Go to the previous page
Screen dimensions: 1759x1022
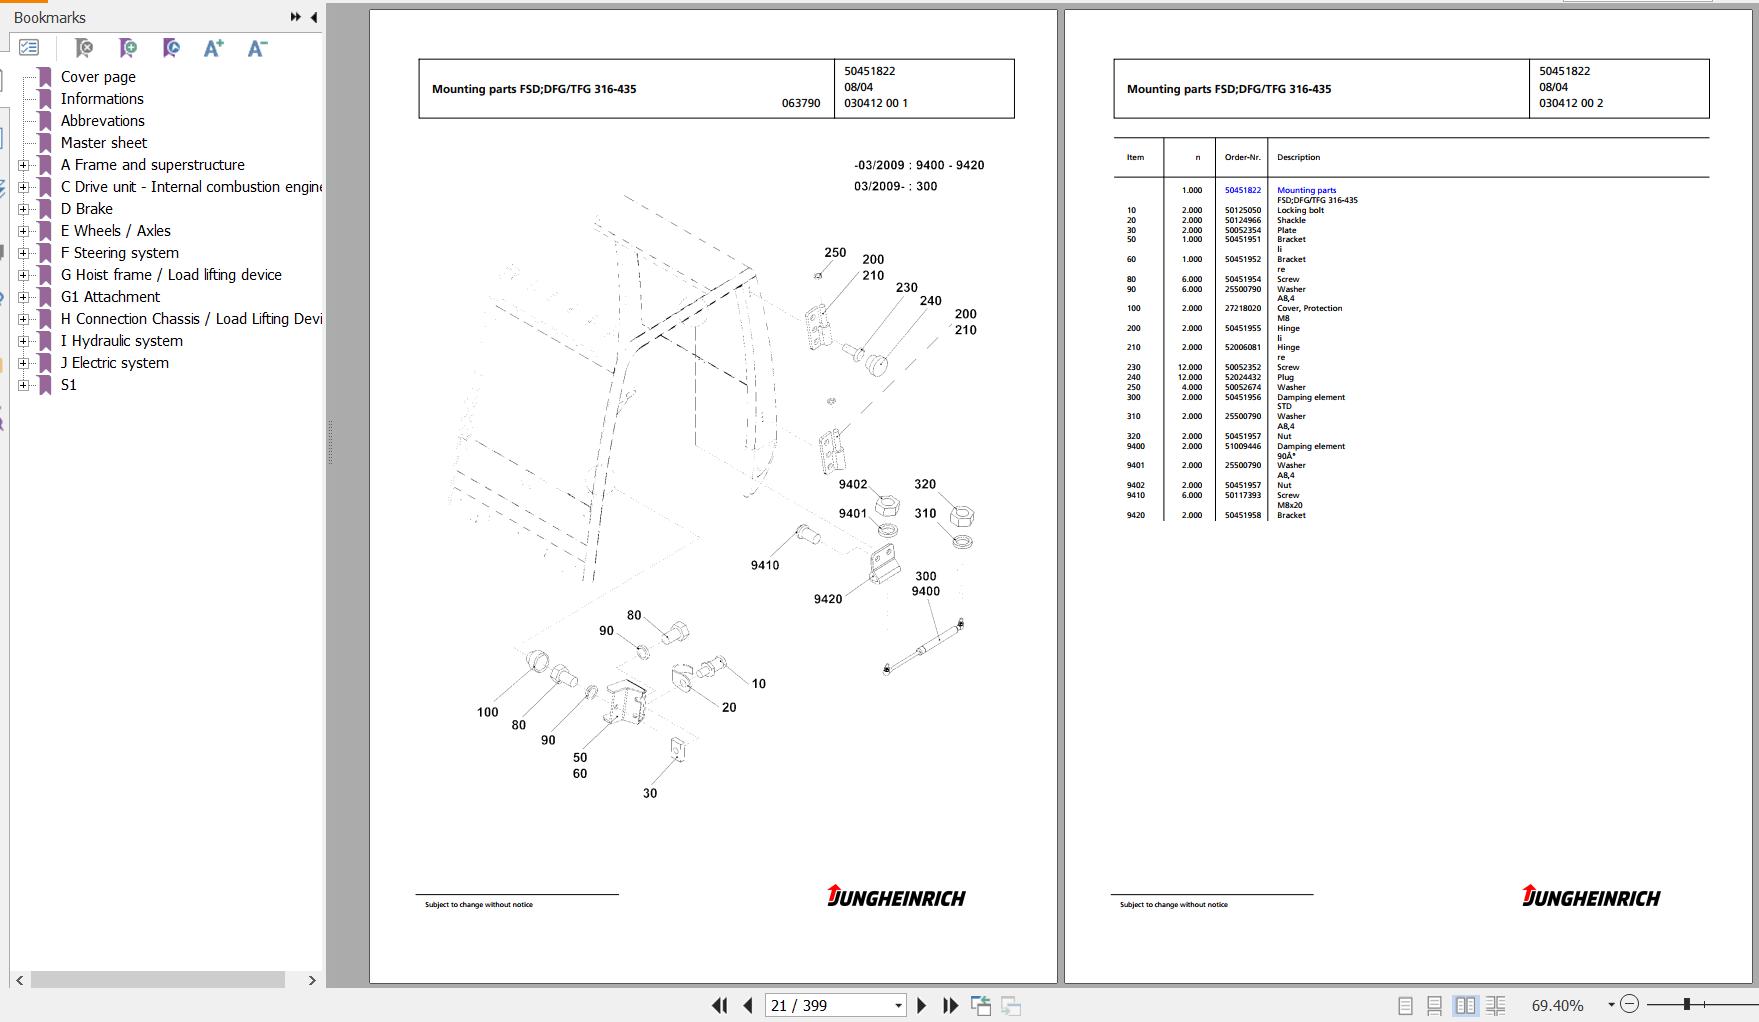pos(748,1005)
